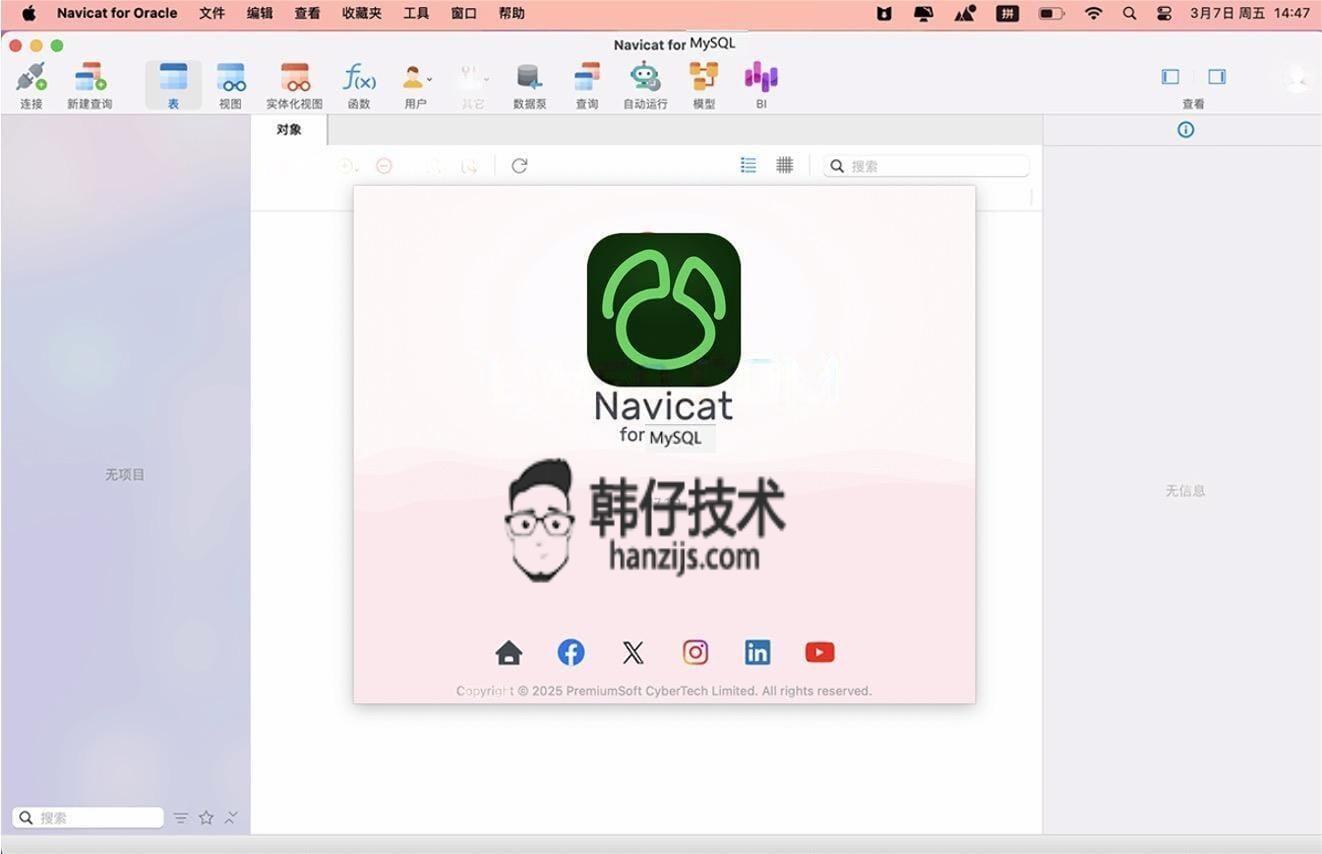Open the 用户 users icon
Image resolution: width=1322 pixels, height=854 pixels.
(x=413, y=85)
